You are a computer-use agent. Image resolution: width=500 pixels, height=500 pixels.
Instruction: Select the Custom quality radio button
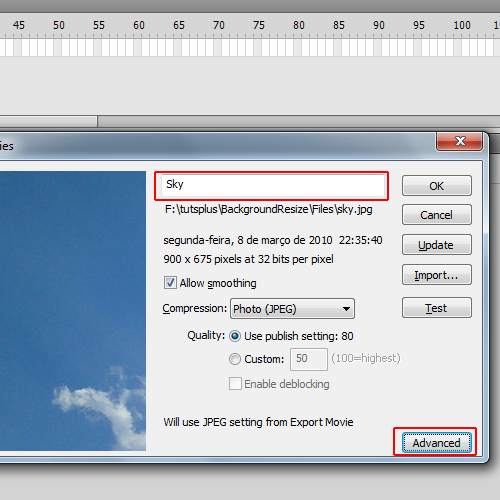(235, 359)
